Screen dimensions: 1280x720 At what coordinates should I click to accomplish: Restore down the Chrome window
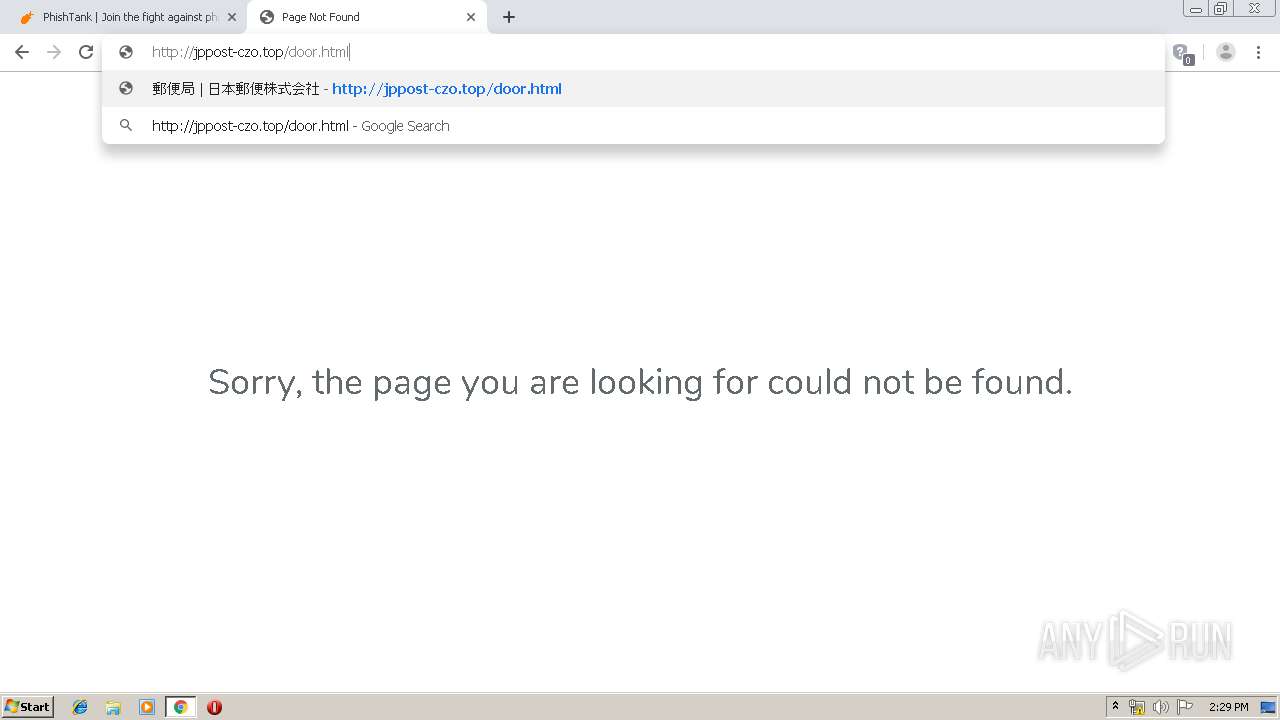click(1221, 9)
